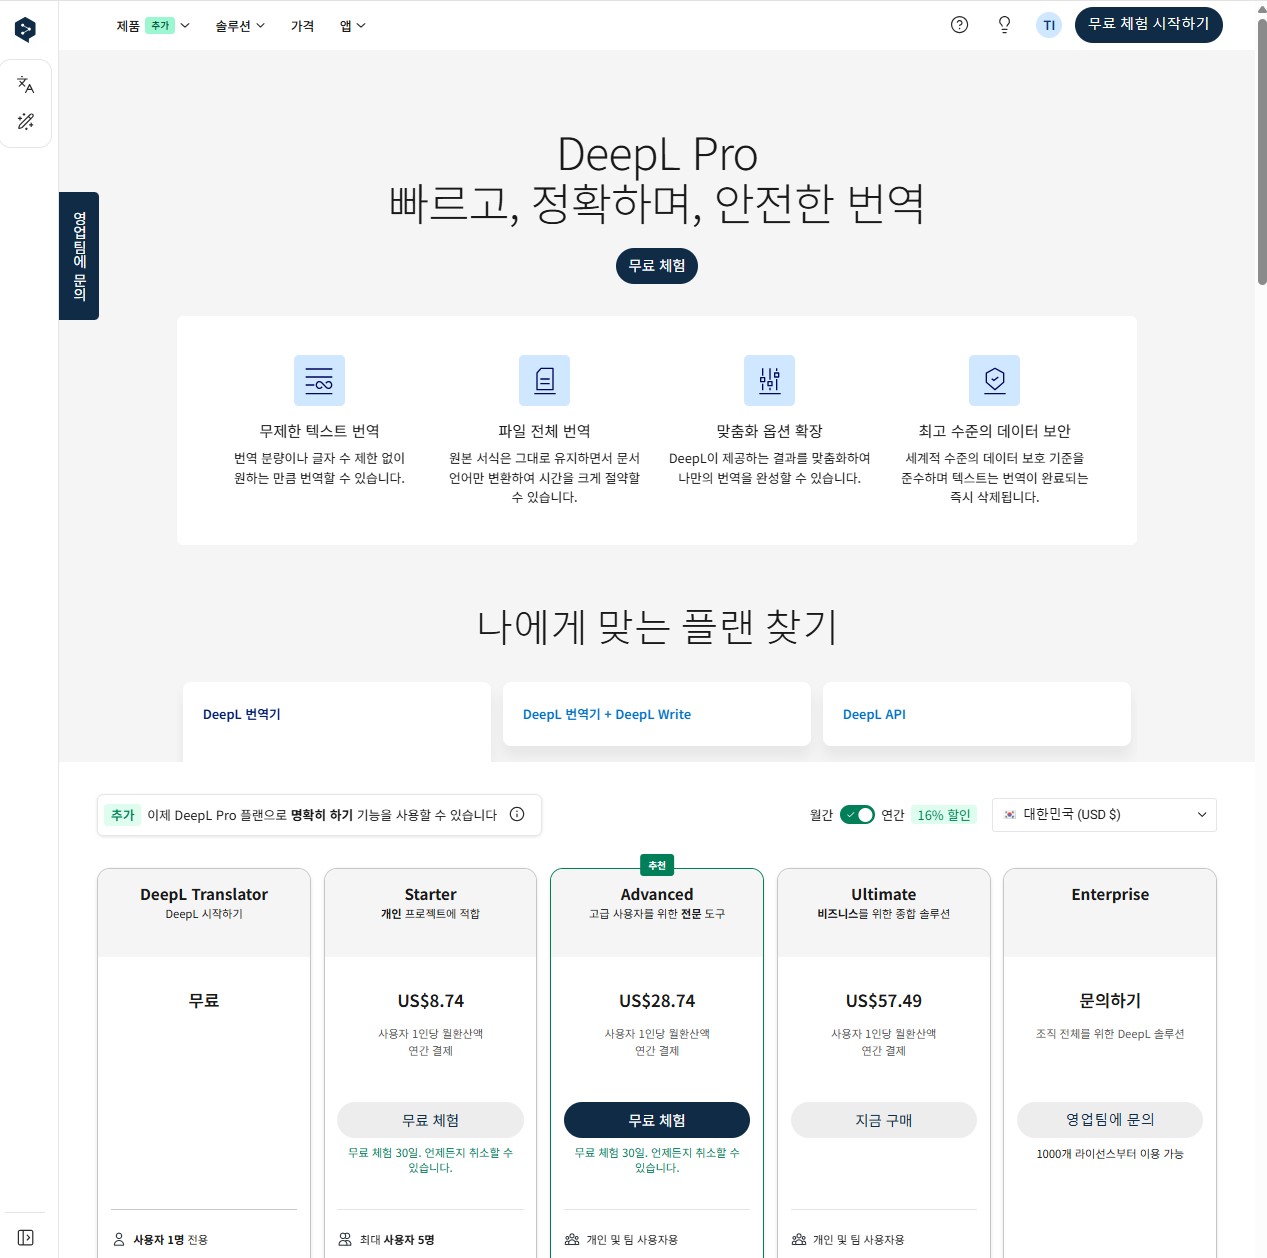Open the DeepL Write magic pen icon
The width and height of the screenshot is (1267, 1258).
click(26, 122)
